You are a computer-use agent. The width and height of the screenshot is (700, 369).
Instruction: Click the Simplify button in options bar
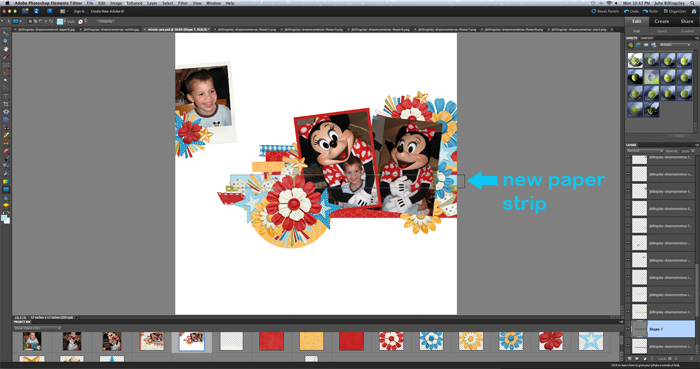[106, 21]
